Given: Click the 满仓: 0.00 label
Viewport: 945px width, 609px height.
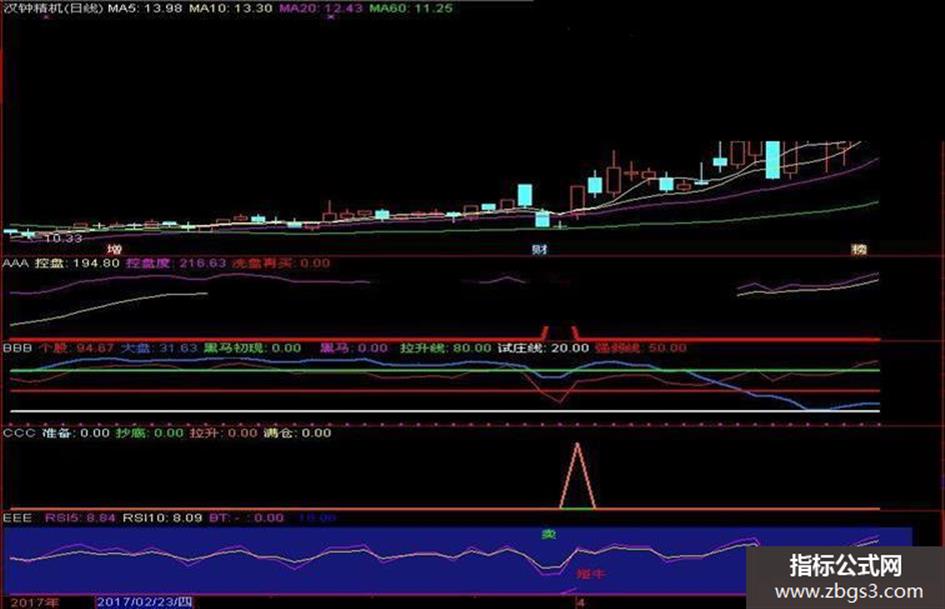Looking at the screenshot, I should pyautogui.click(x=297, y=433).
